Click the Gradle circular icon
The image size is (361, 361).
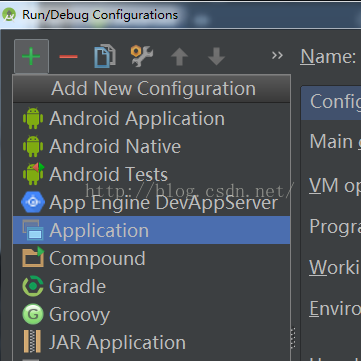point(33,286)
